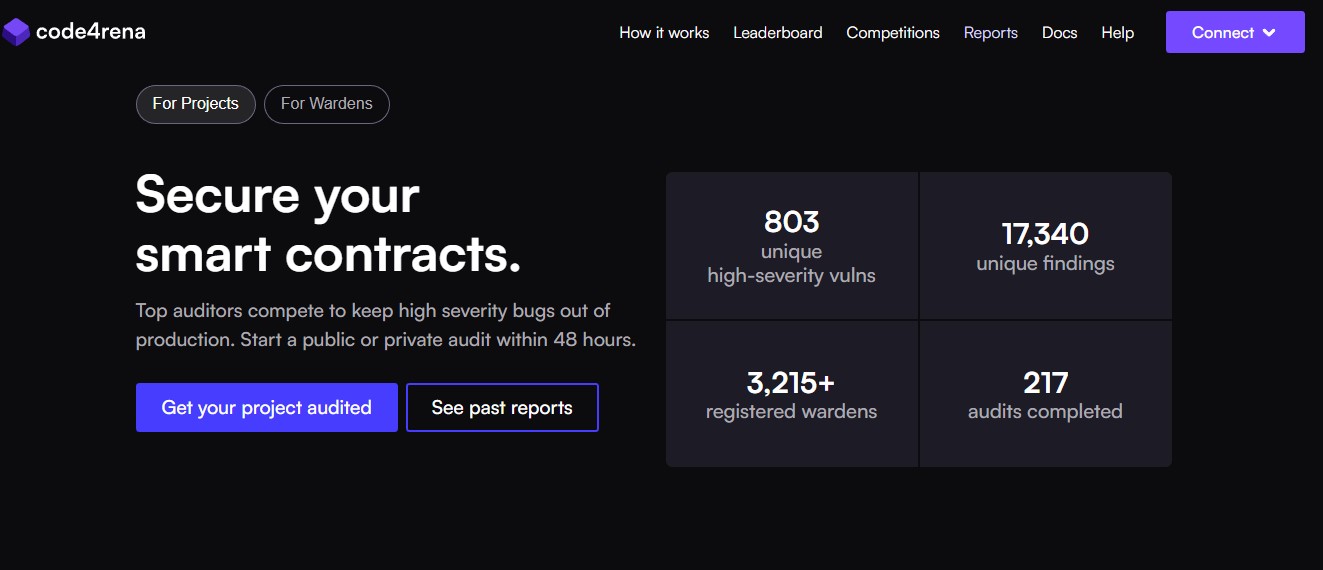Open the Docs link
Viewport: 1323px width, 570px height.
pos(1060,33)
